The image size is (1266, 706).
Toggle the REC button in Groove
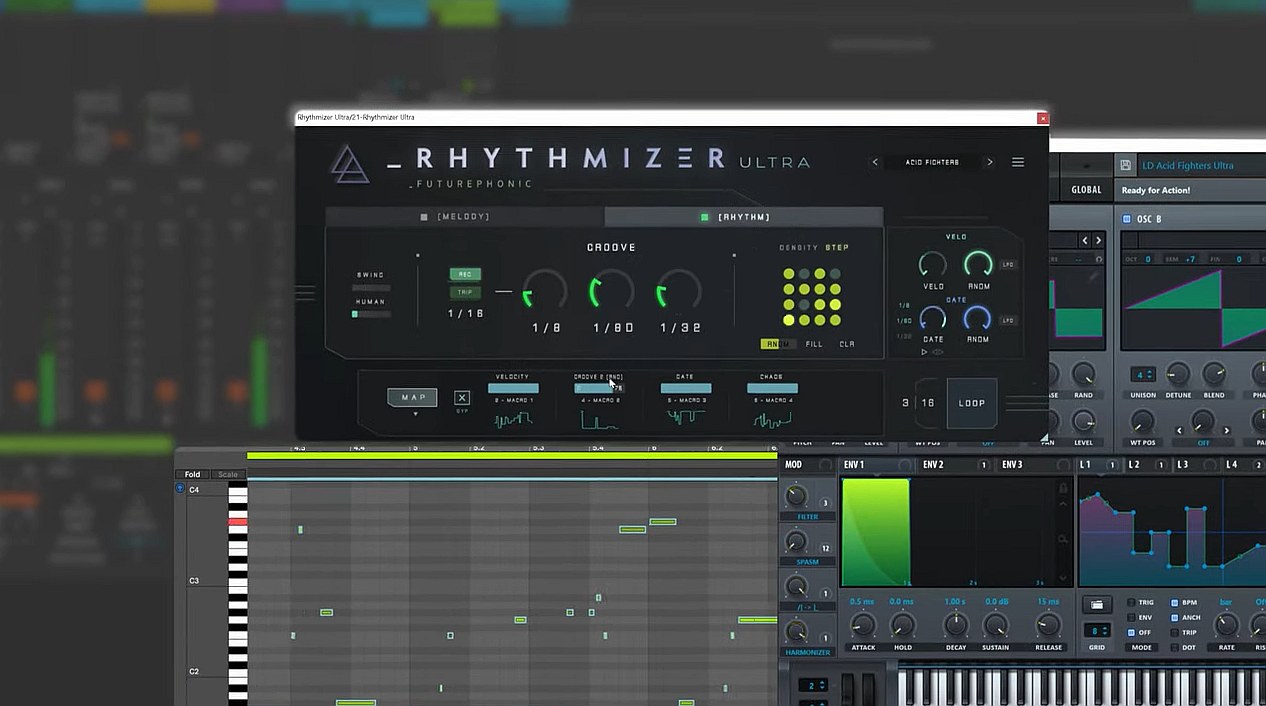(465, 274)
